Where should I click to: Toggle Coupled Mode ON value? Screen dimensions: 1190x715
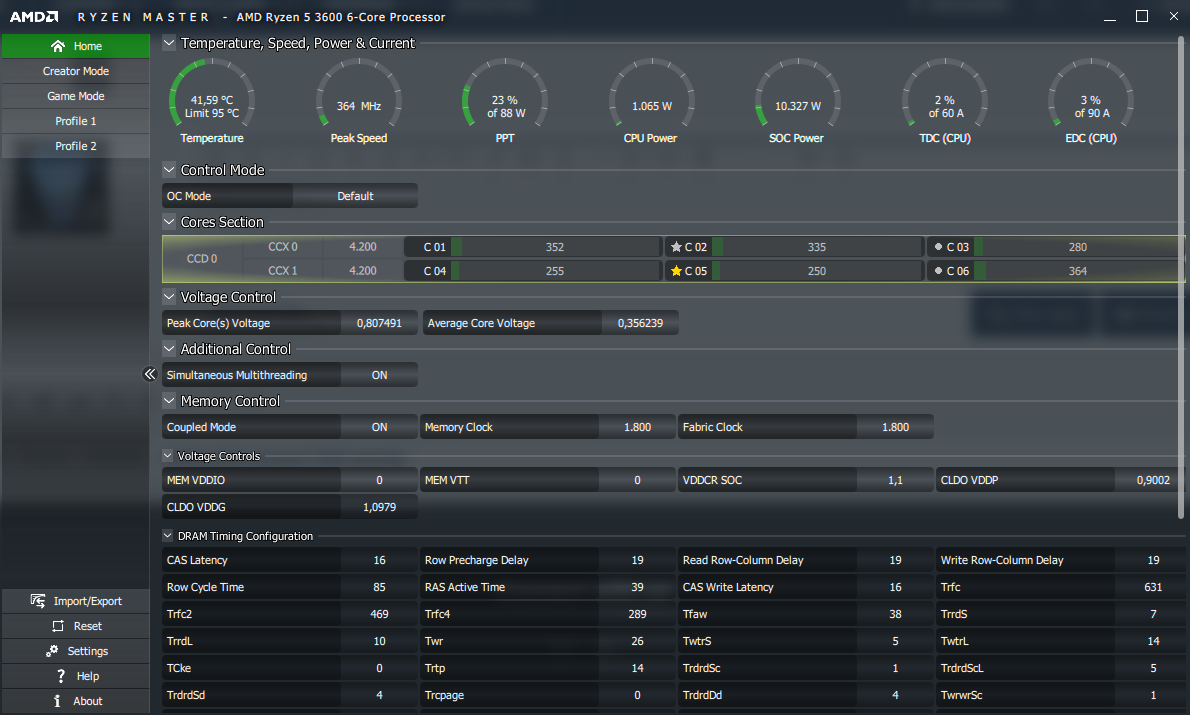tap(379, 427)
